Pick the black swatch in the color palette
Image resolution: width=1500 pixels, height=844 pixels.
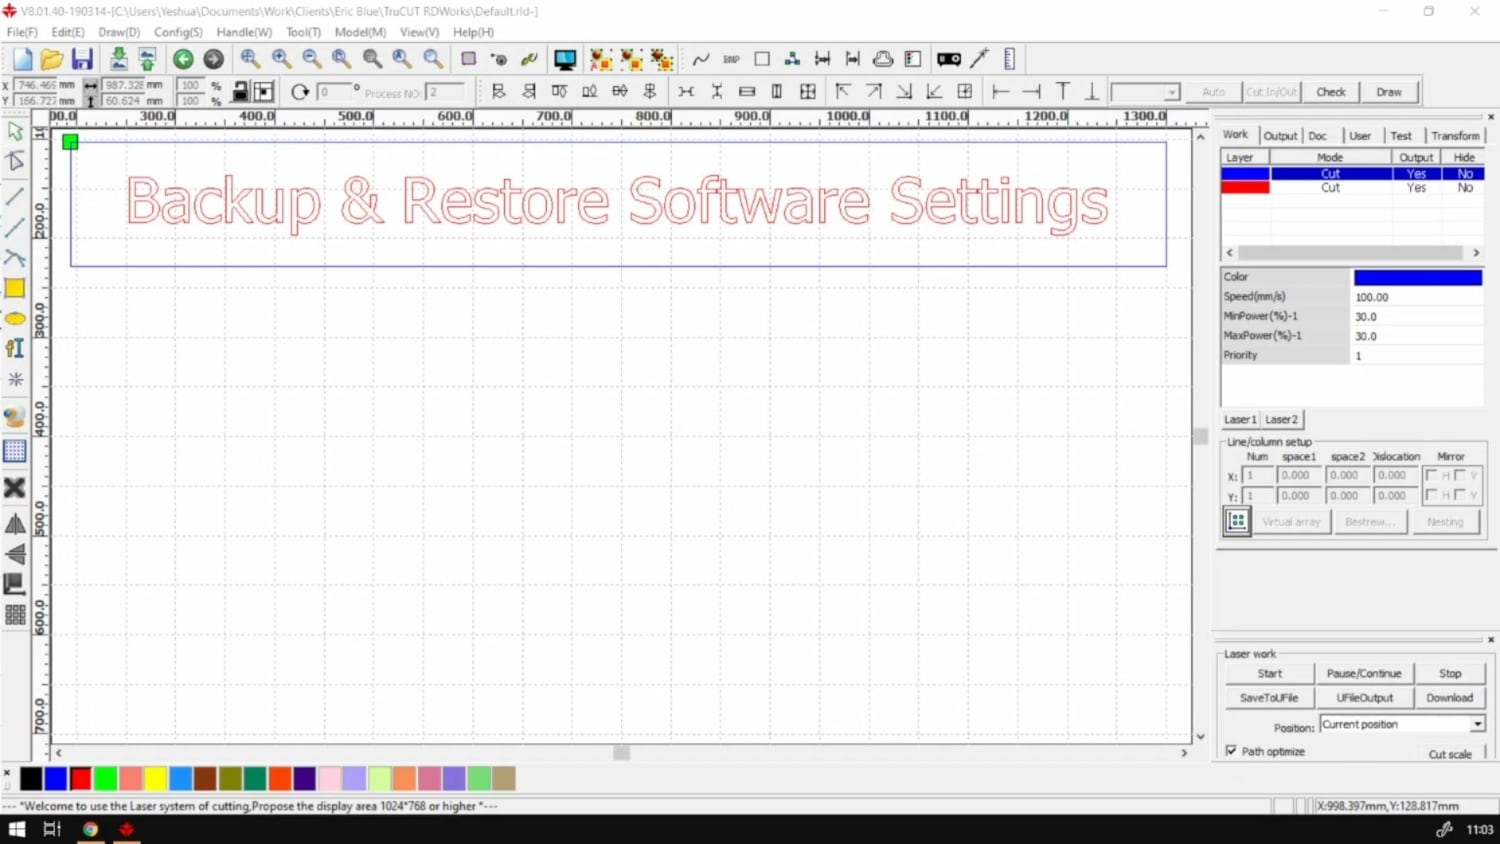coord(31,778)
